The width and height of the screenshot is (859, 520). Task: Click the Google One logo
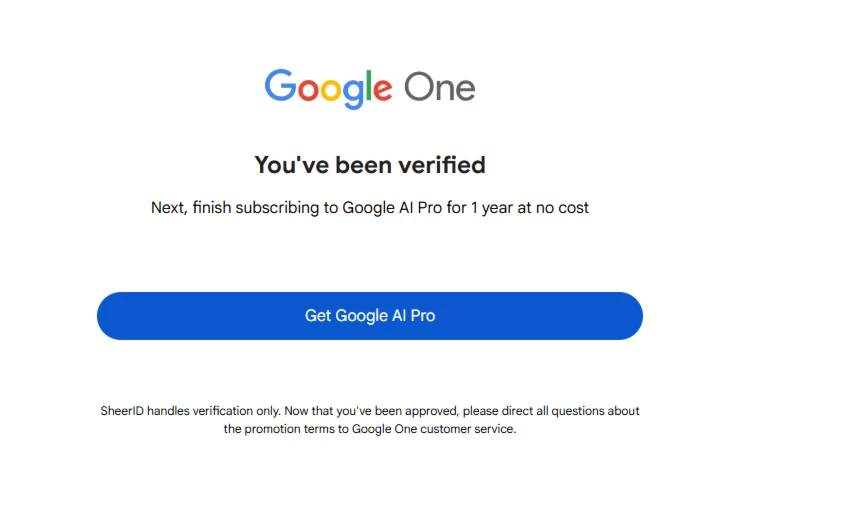(x=370, y=88)
